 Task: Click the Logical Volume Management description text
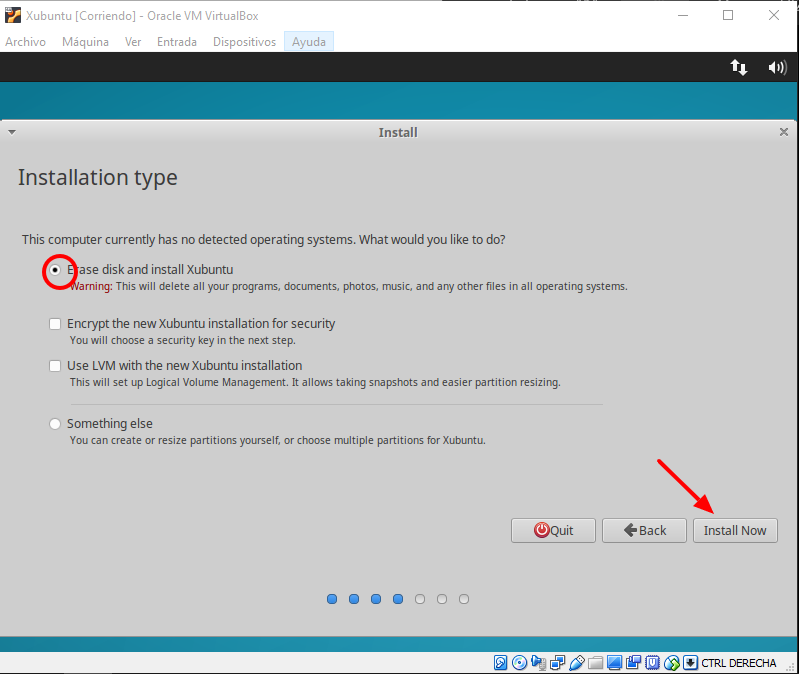[315, 382]
